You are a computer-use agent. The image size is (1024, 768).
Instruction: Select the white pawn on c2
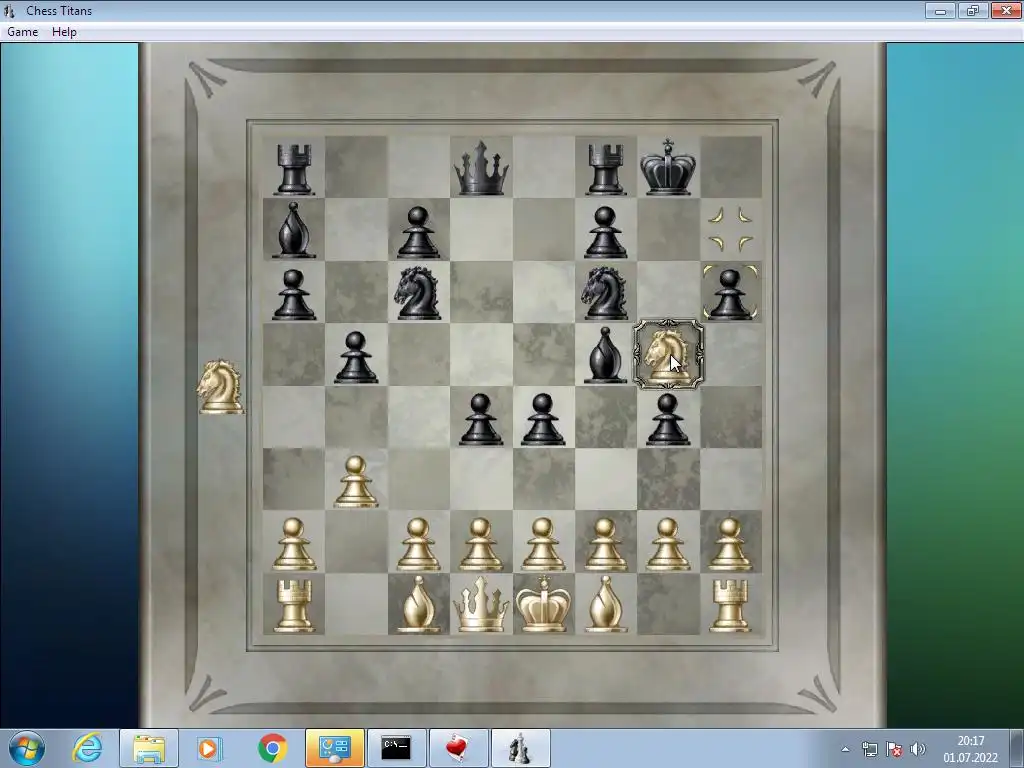[418, 544]
